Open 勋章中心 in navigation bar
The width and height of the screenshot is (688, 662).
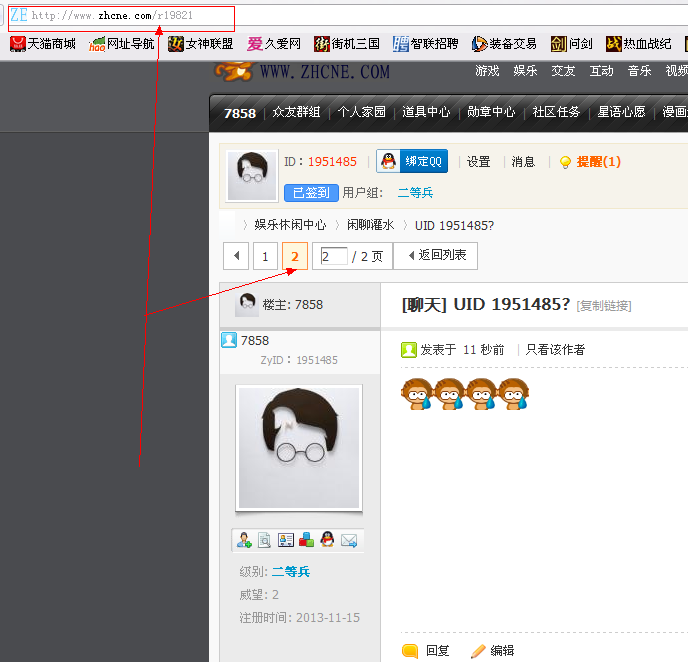tap(491, 112)
